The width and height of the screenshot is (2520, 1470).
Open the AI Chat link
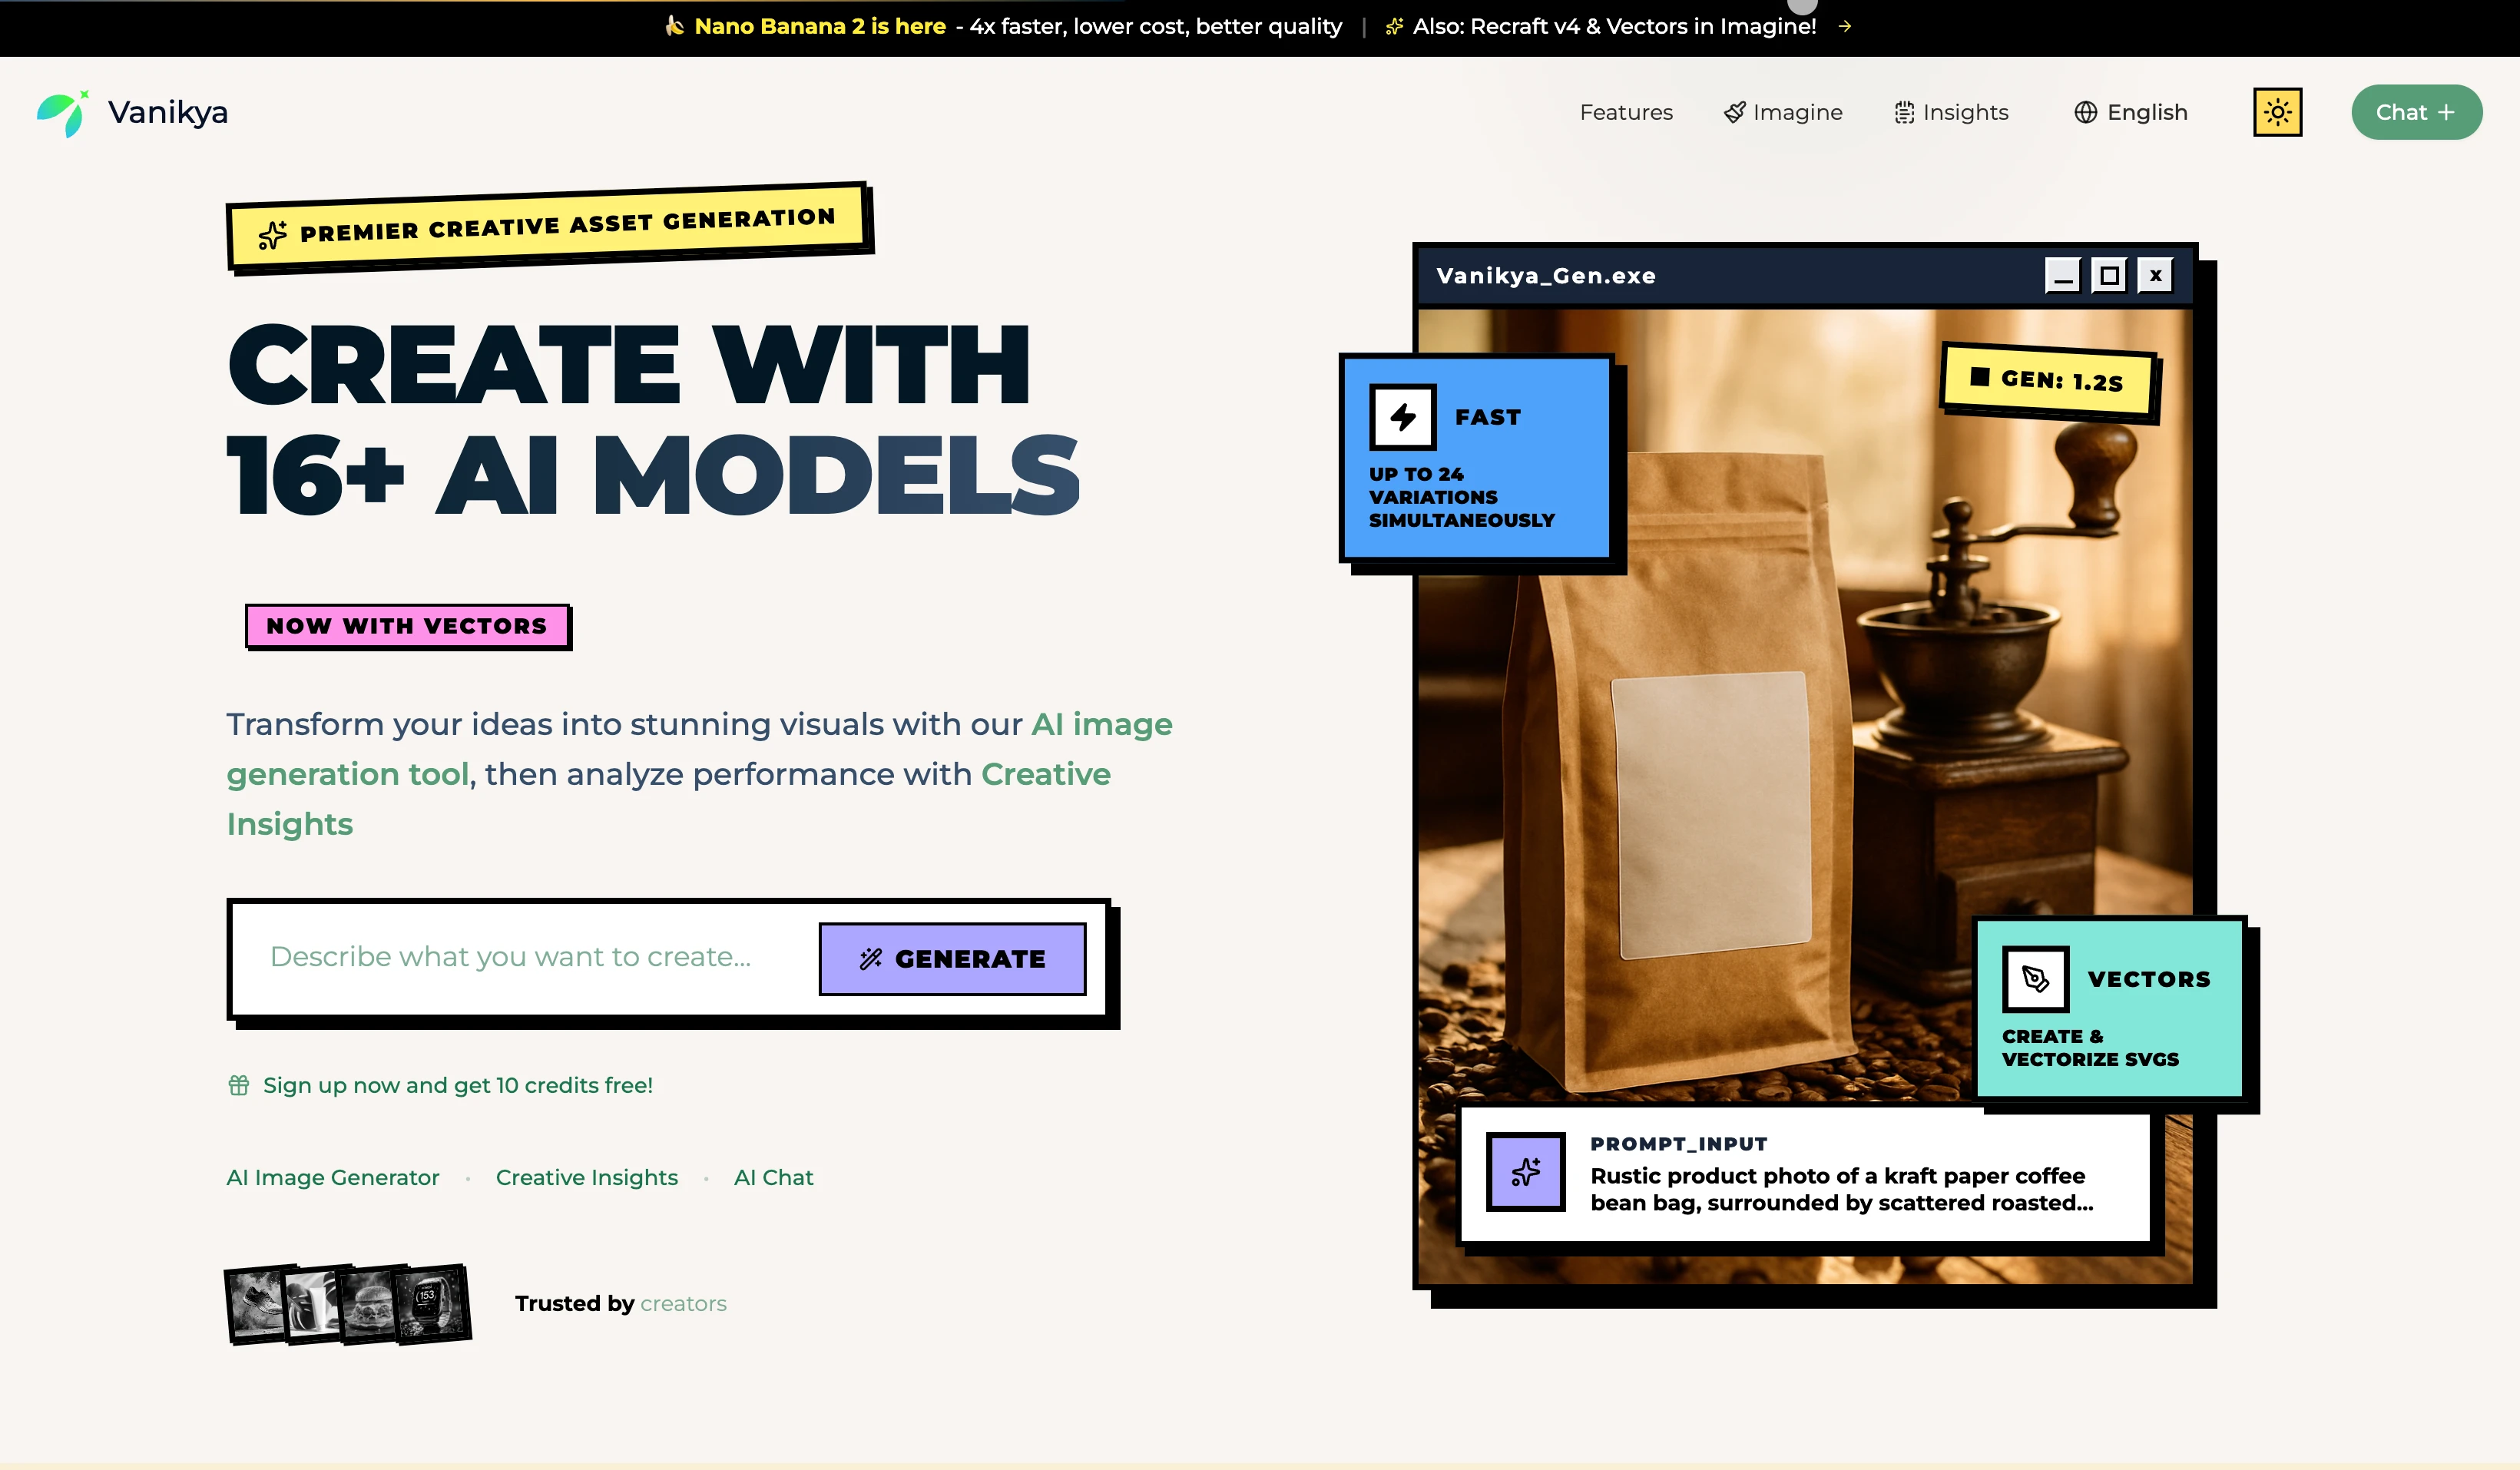773,1178
